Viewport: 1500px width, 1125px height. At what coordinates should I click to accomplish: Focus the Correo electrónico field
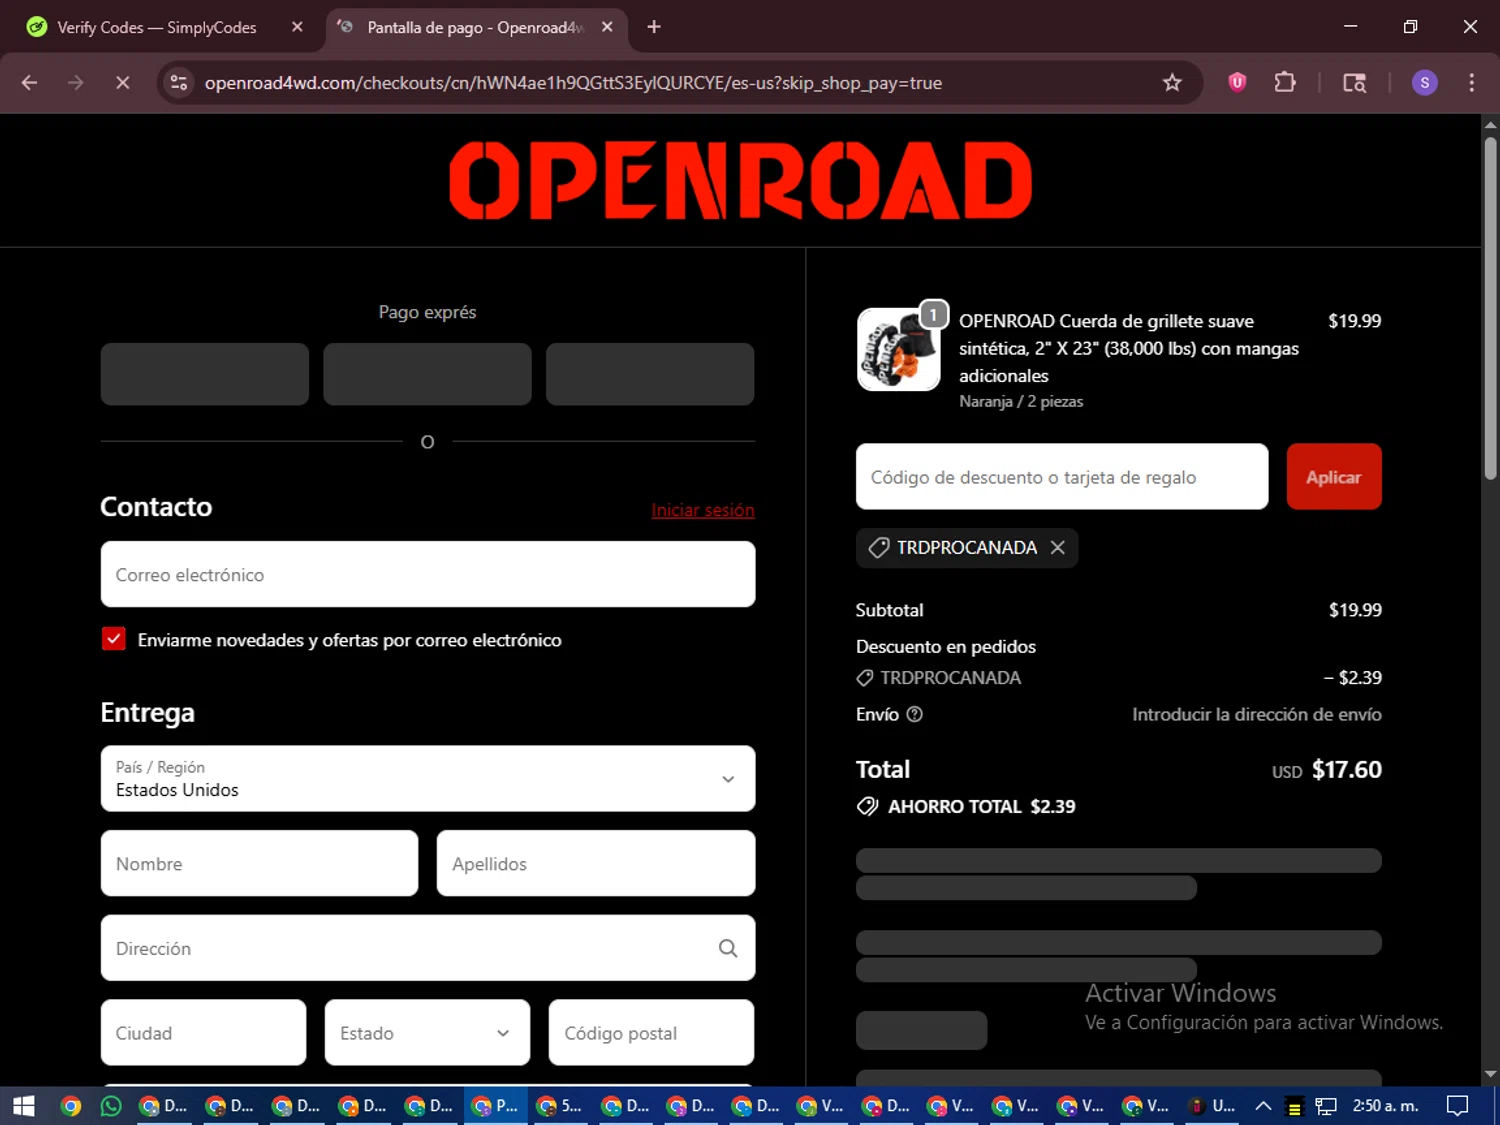(428, 574)
